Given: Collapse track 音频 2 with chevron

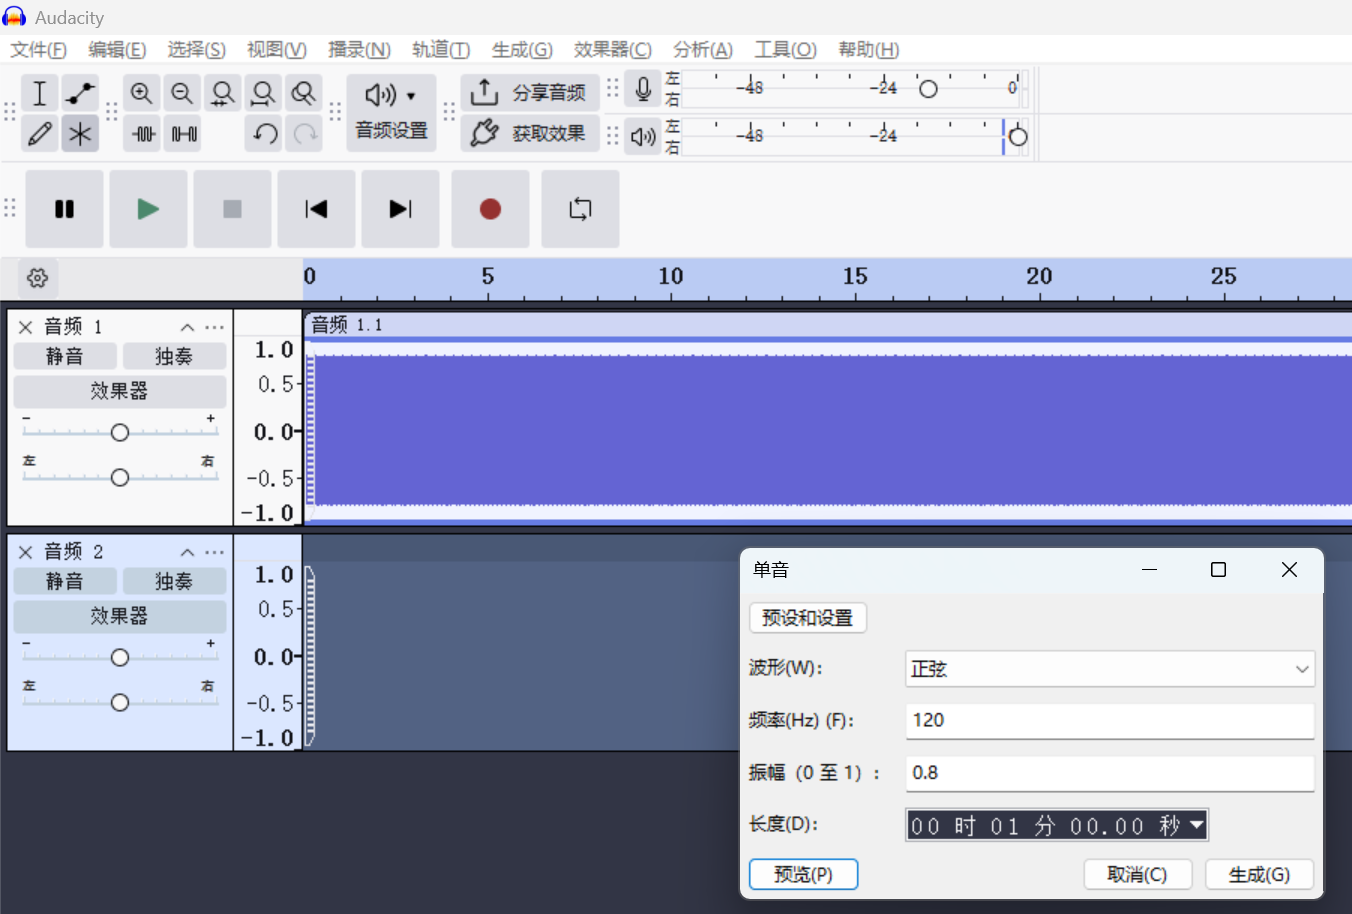Looking at the screenshot, I should 187,552.
